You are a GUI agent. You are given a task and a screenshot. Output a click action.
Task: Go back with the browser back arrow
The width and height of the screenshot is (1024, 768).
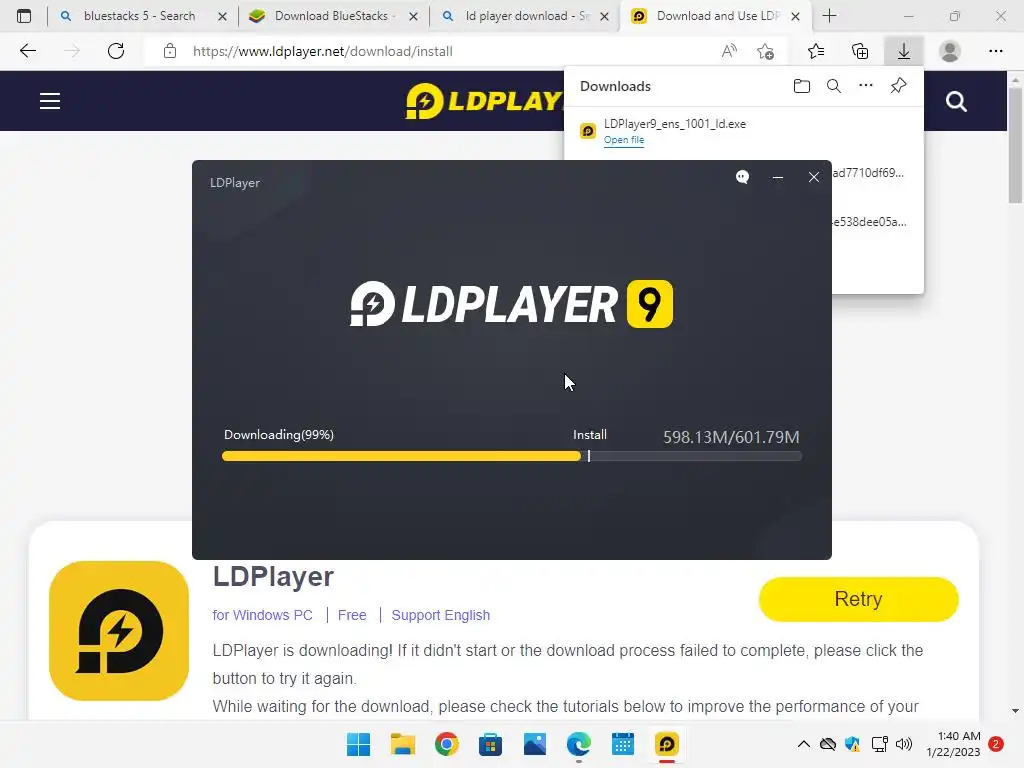27,51
